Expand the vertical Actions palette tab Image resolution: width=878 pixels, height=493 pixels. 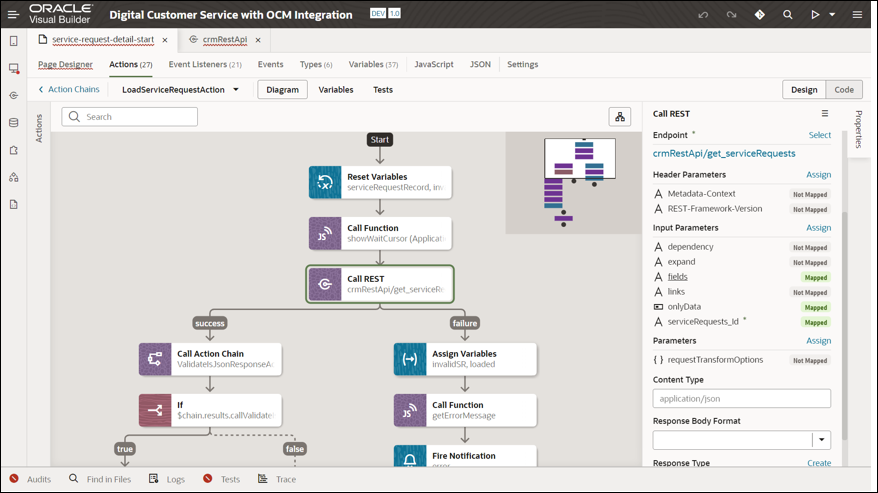click(39, 128)
